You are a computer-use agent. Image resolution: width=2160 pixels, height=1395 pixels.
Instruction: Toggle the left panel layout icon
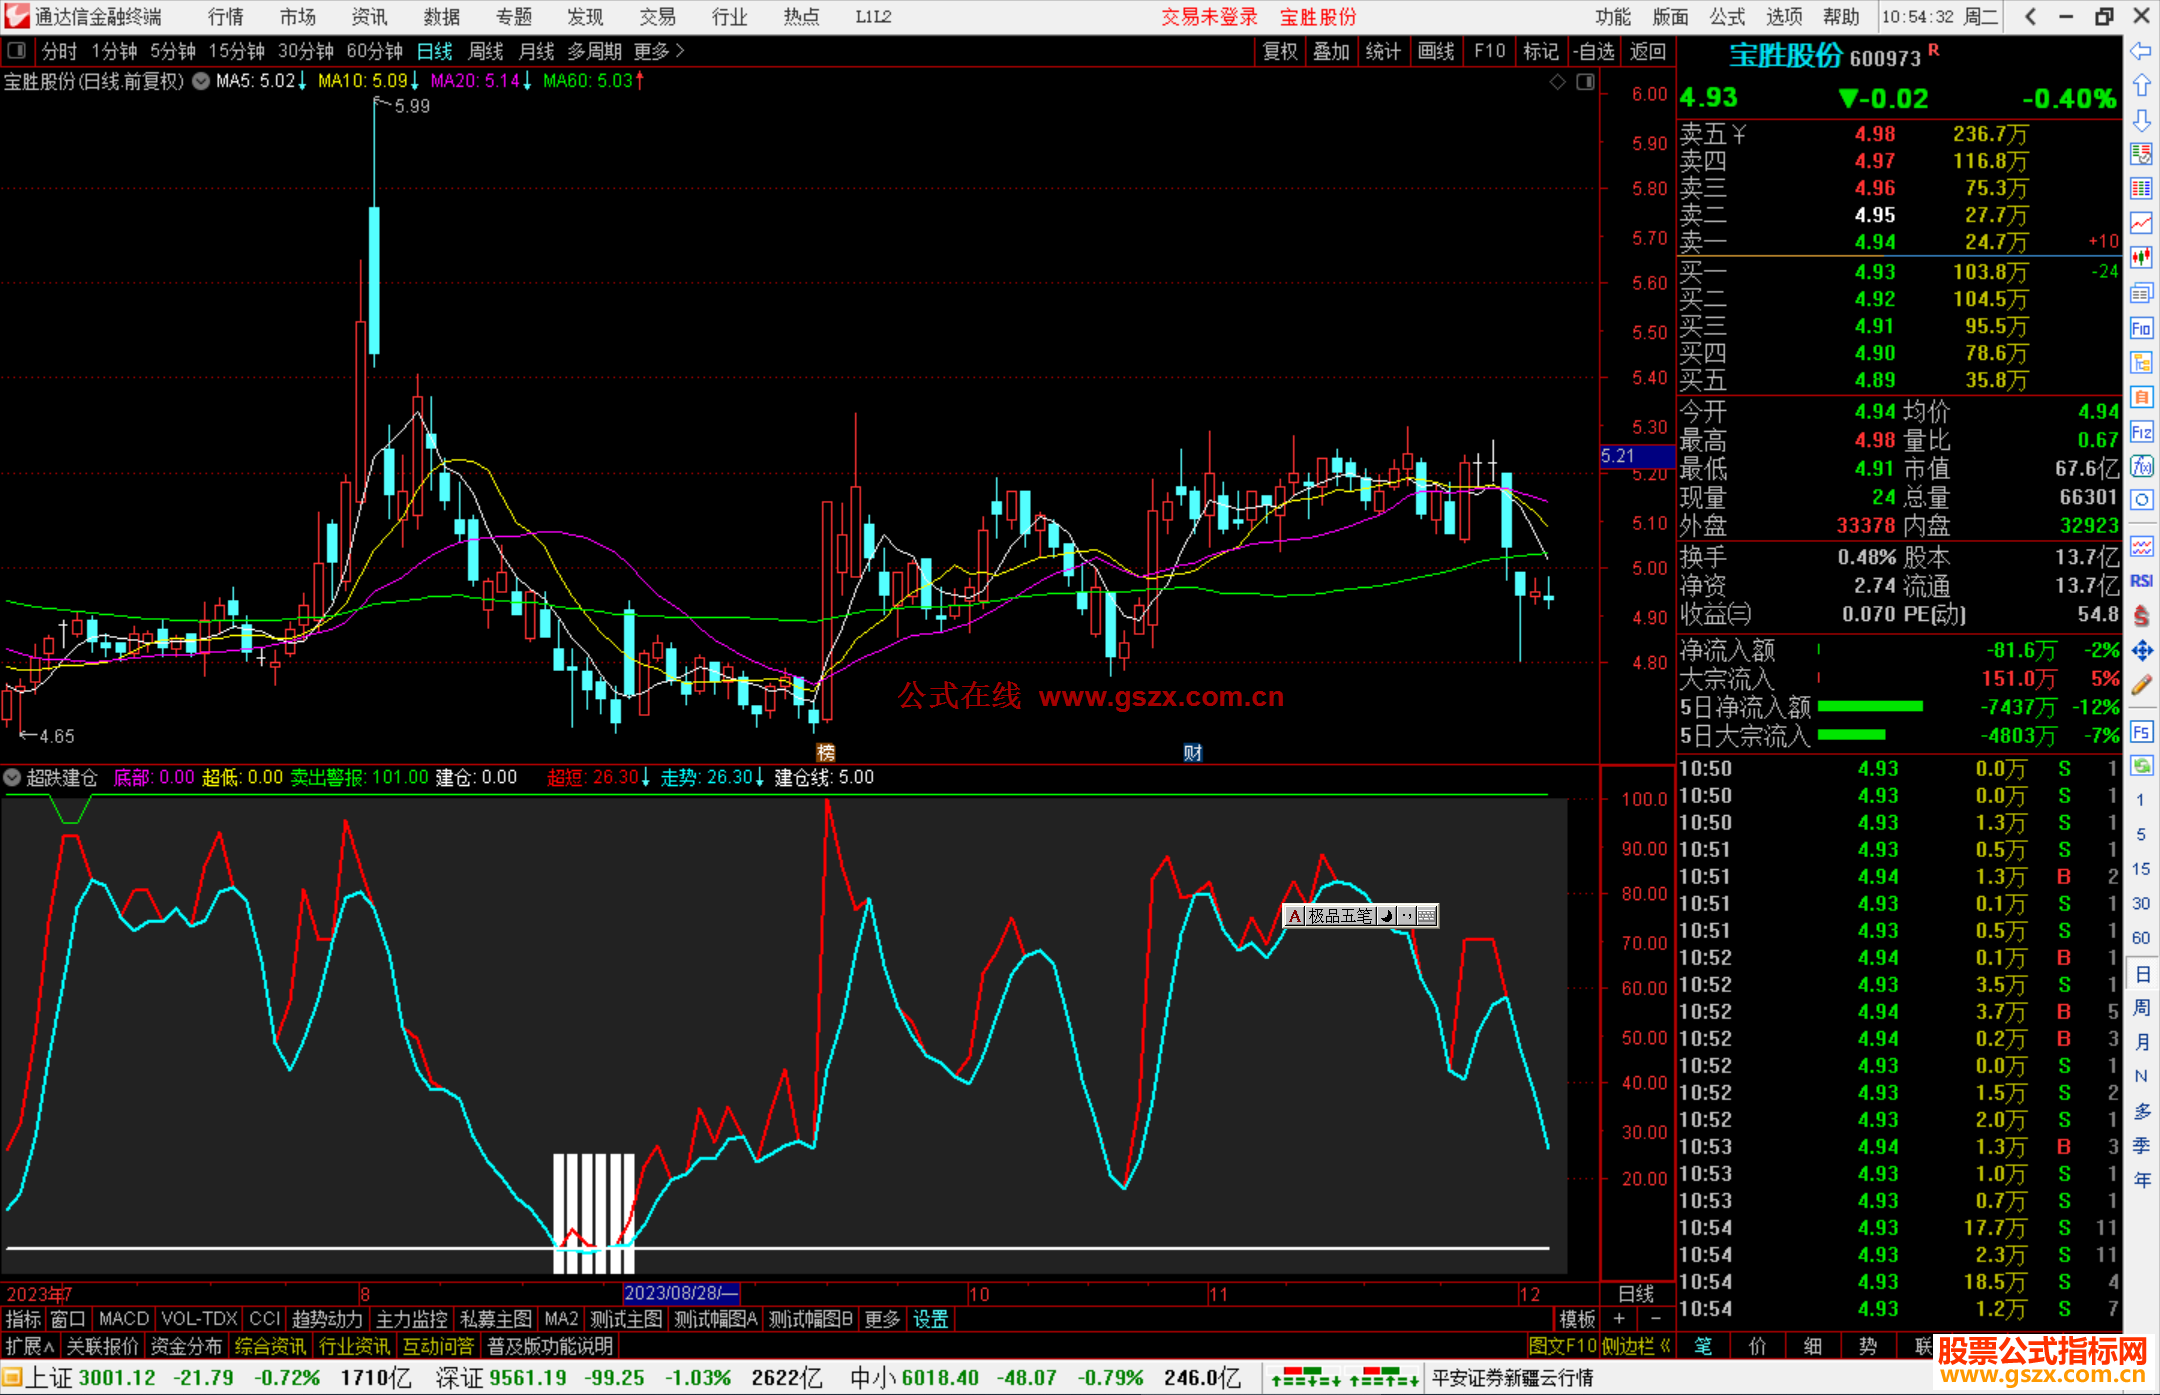(16, 51)
